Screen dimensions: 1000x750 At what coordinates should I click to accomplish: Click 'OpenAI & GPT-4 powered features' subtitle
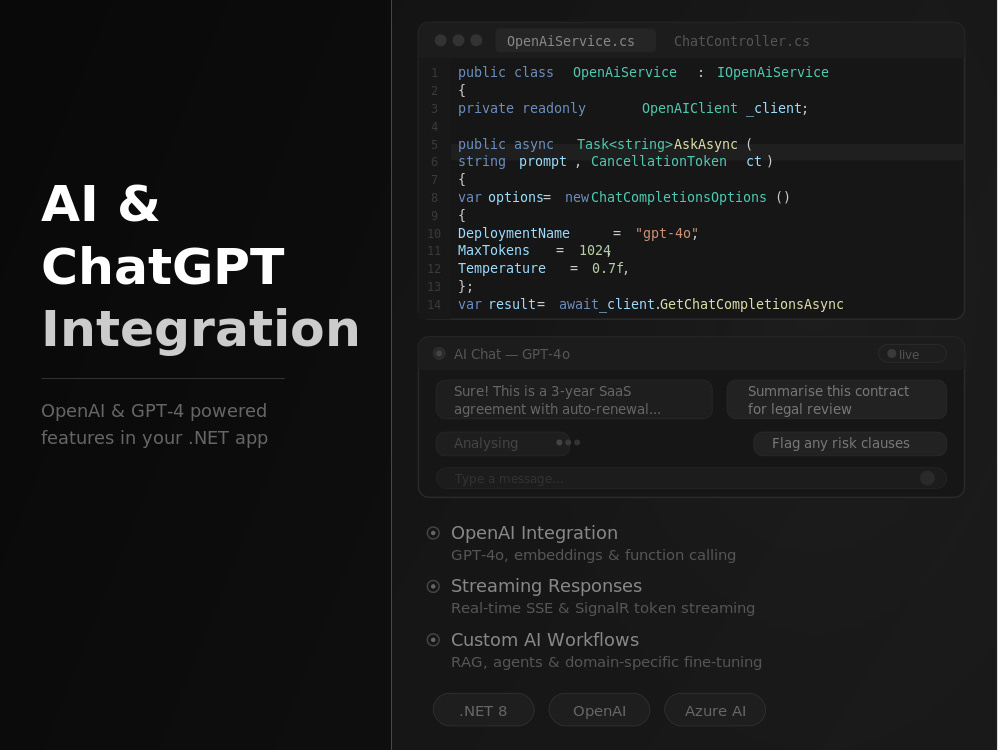pos(154,424)
